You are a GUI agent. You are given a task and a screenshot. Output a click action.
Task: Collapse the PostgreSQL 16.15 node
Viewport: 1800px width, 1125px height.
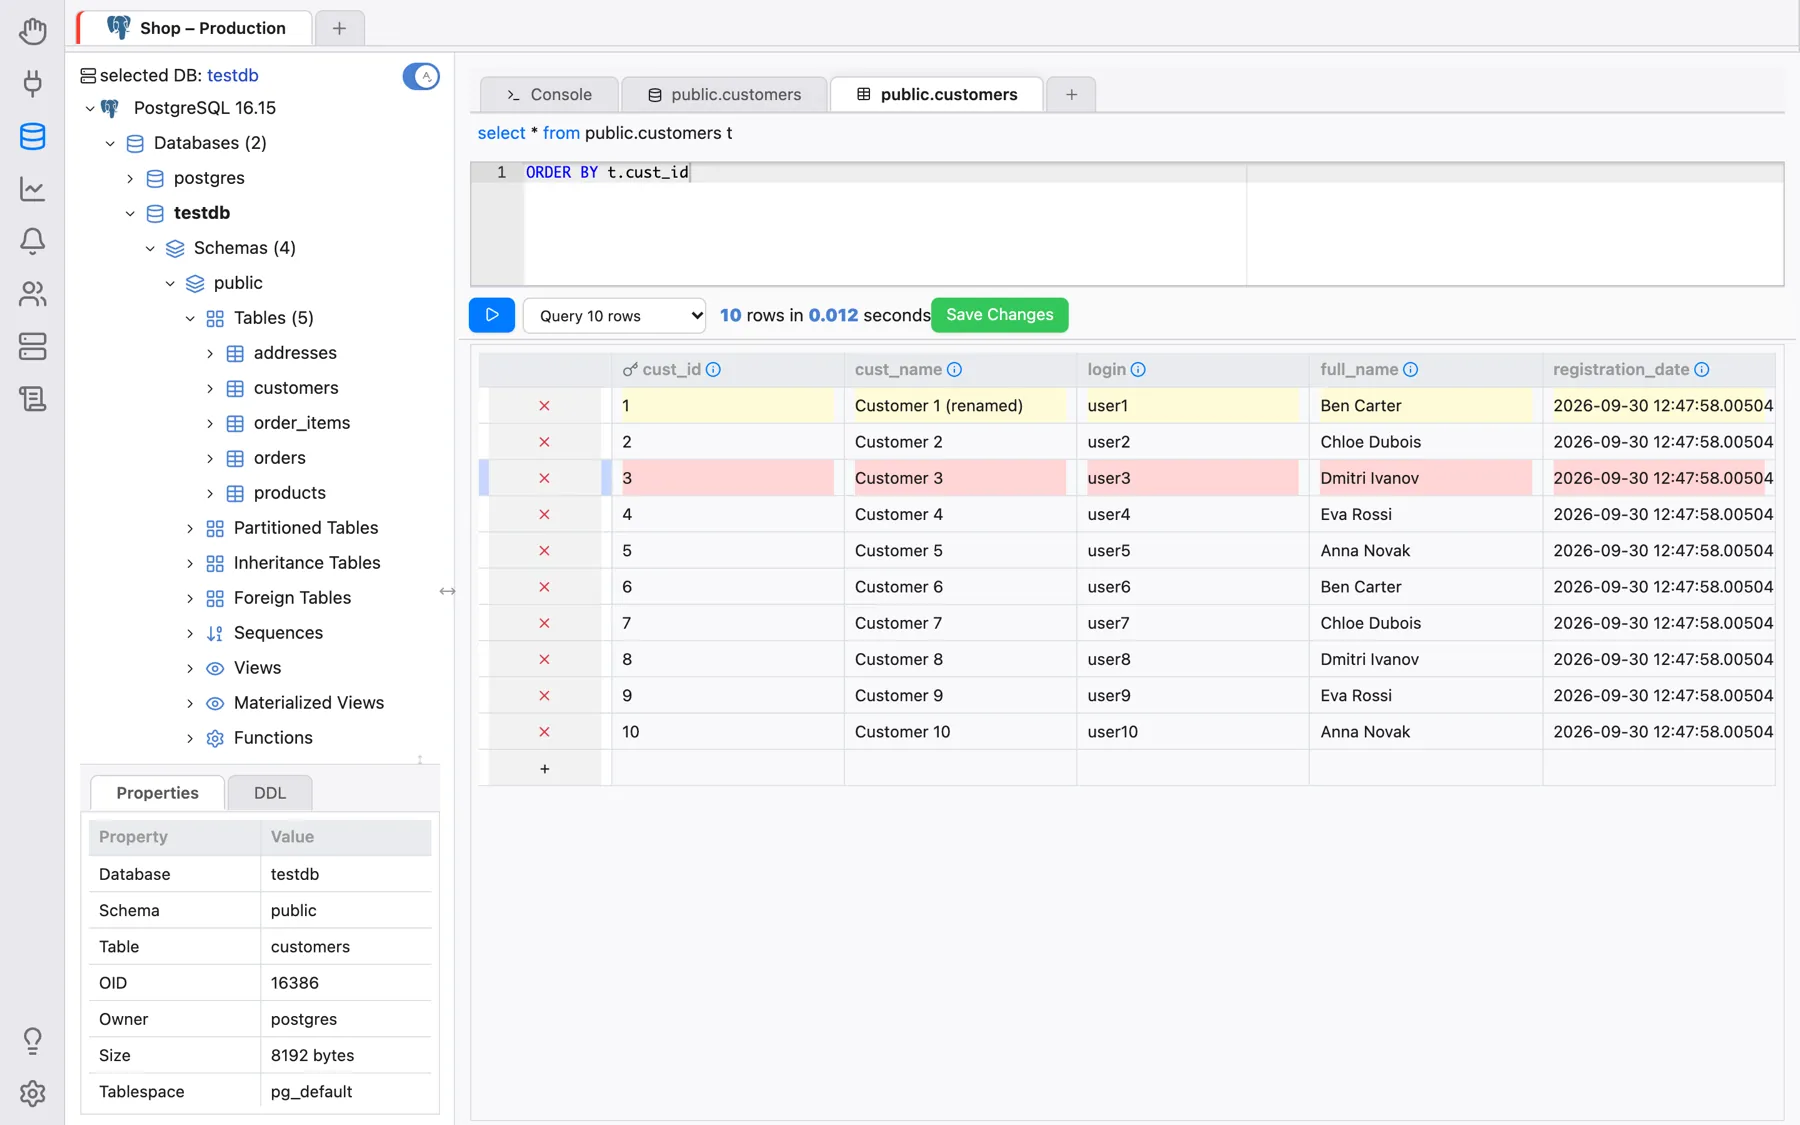(90, 108)
